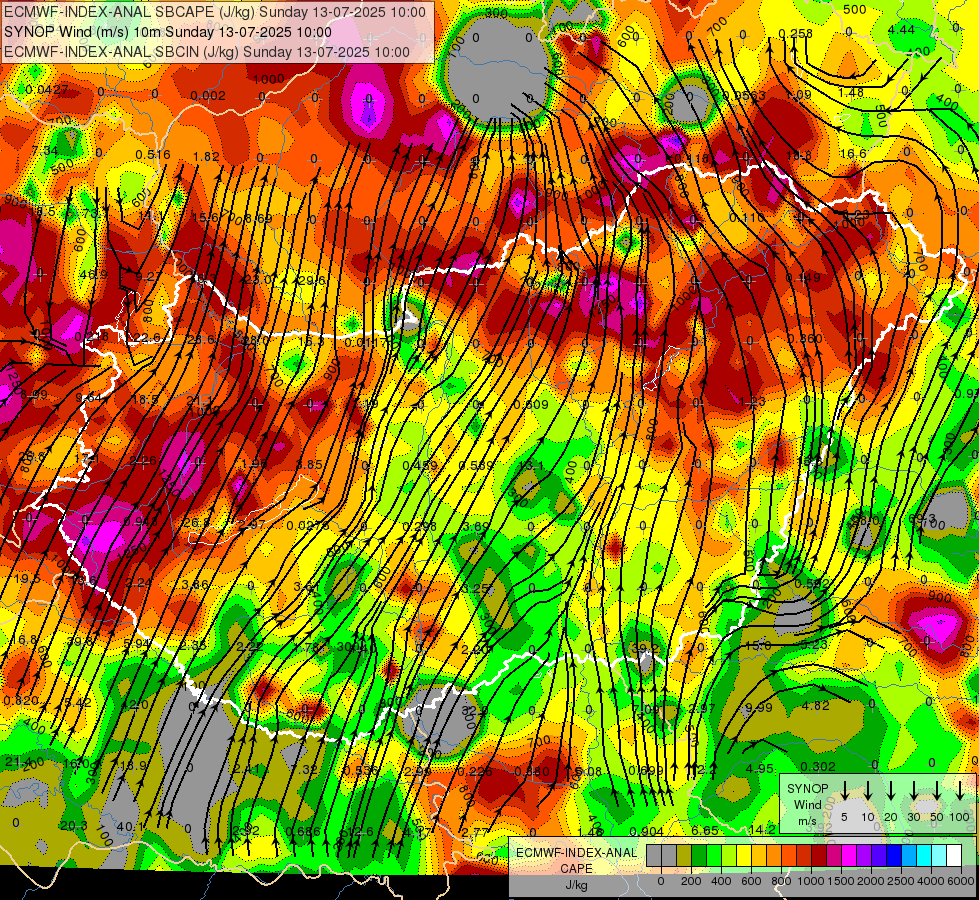Click the 18.5 value on the map
Image resolution: width=979 pixels, height=900 pixels.
145,399
